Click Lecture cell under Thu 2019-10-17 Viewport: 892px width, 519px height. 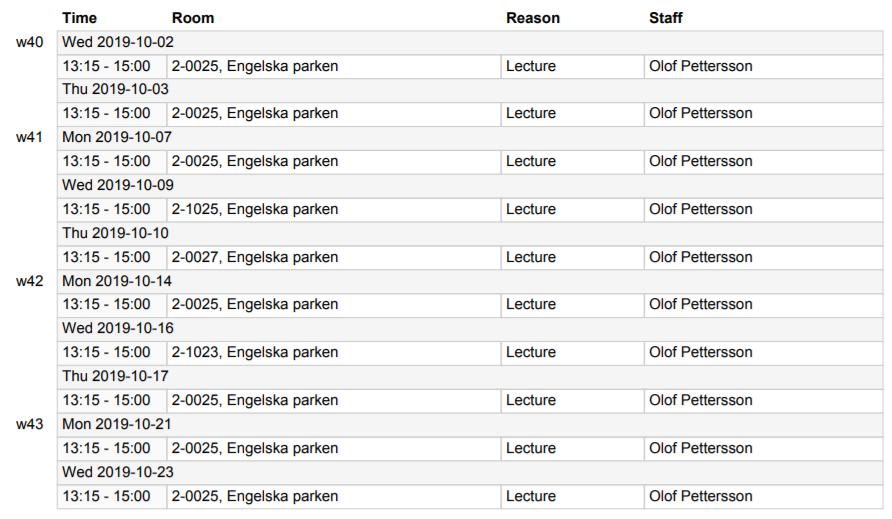531,401
